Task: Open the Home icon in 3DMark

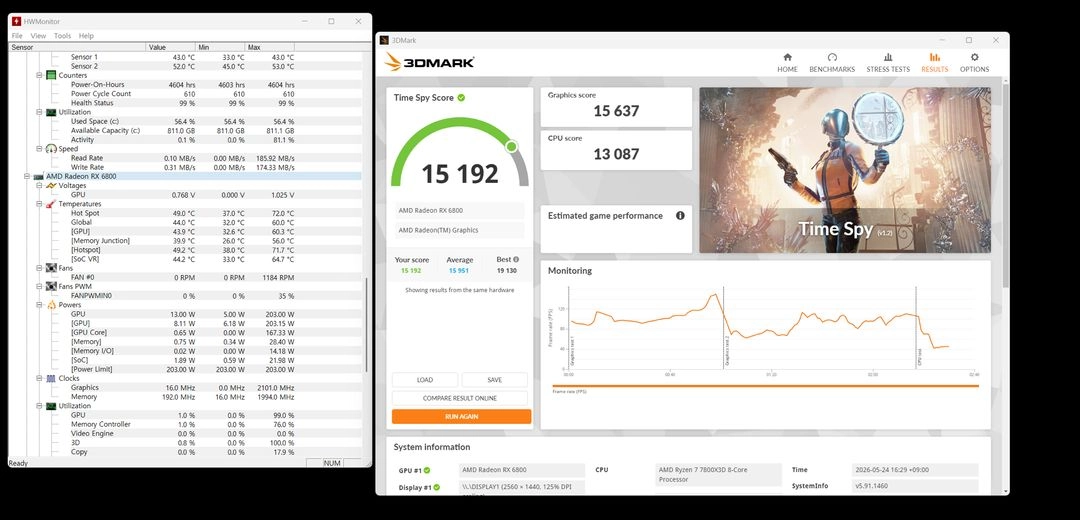Action: 787,57
